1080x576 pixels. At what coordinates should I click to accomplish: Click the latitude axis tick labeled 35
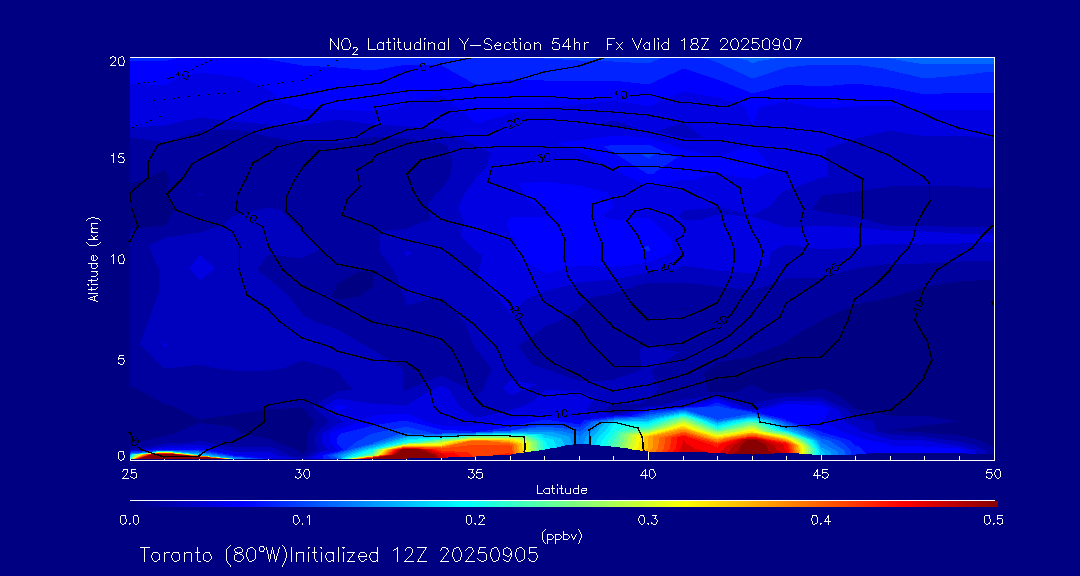pos(476,472)
